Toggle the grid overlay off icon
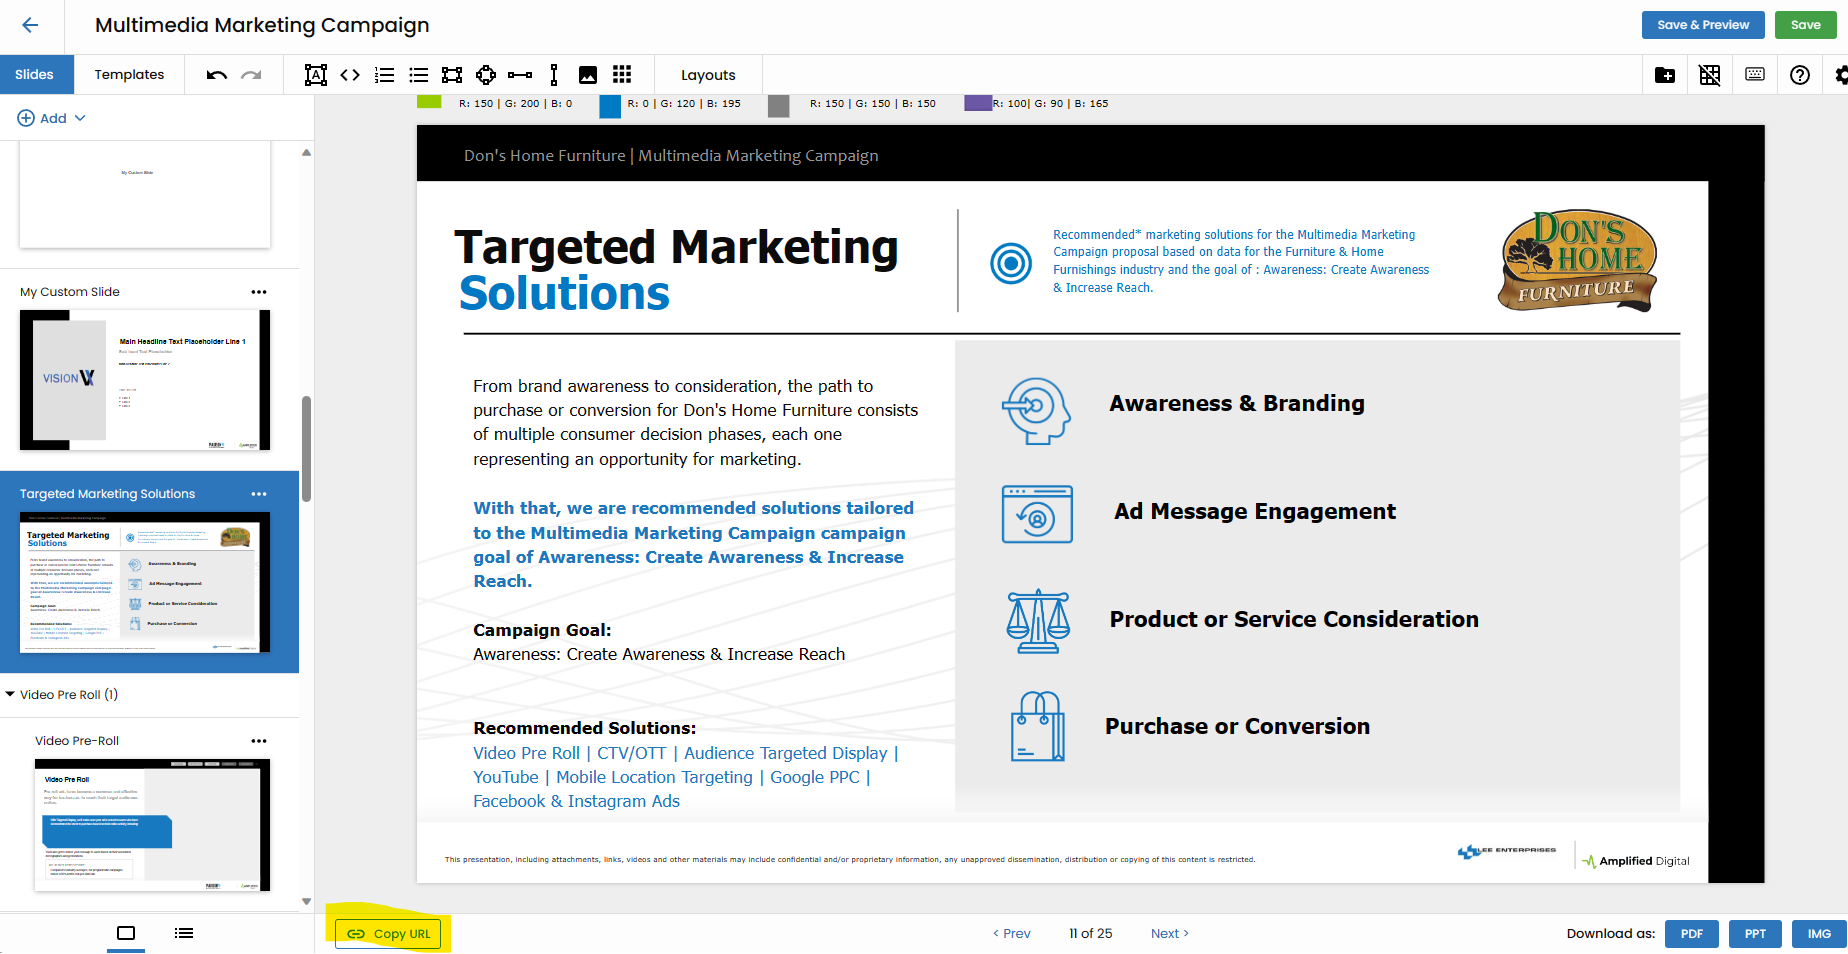1848x954 pixels. (1710, 75)
